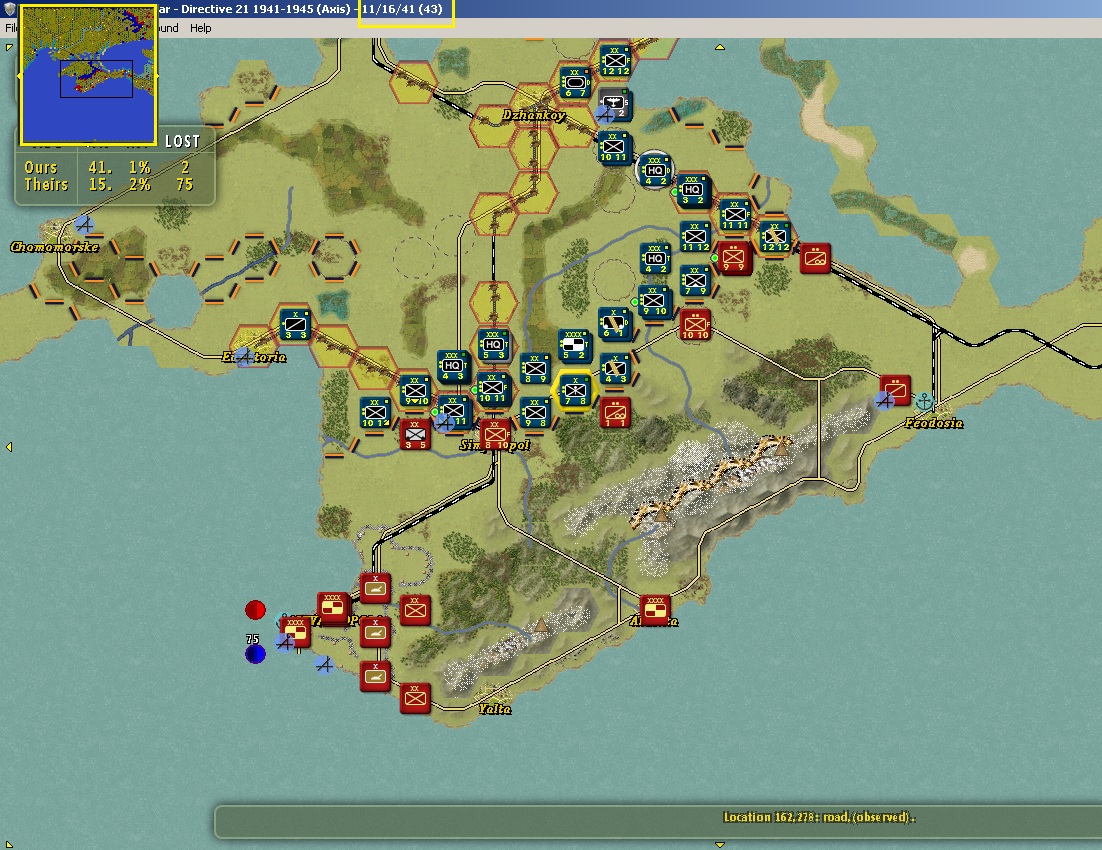Select the blue striped brigade rated 4-3

tap(614, 368)
